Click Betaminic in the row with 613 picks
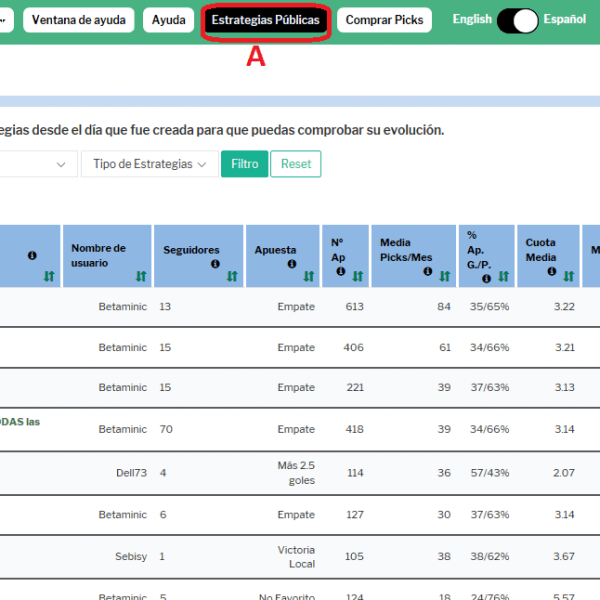The width and height of the screenshot is (600, 600). [x=122, y=307]
